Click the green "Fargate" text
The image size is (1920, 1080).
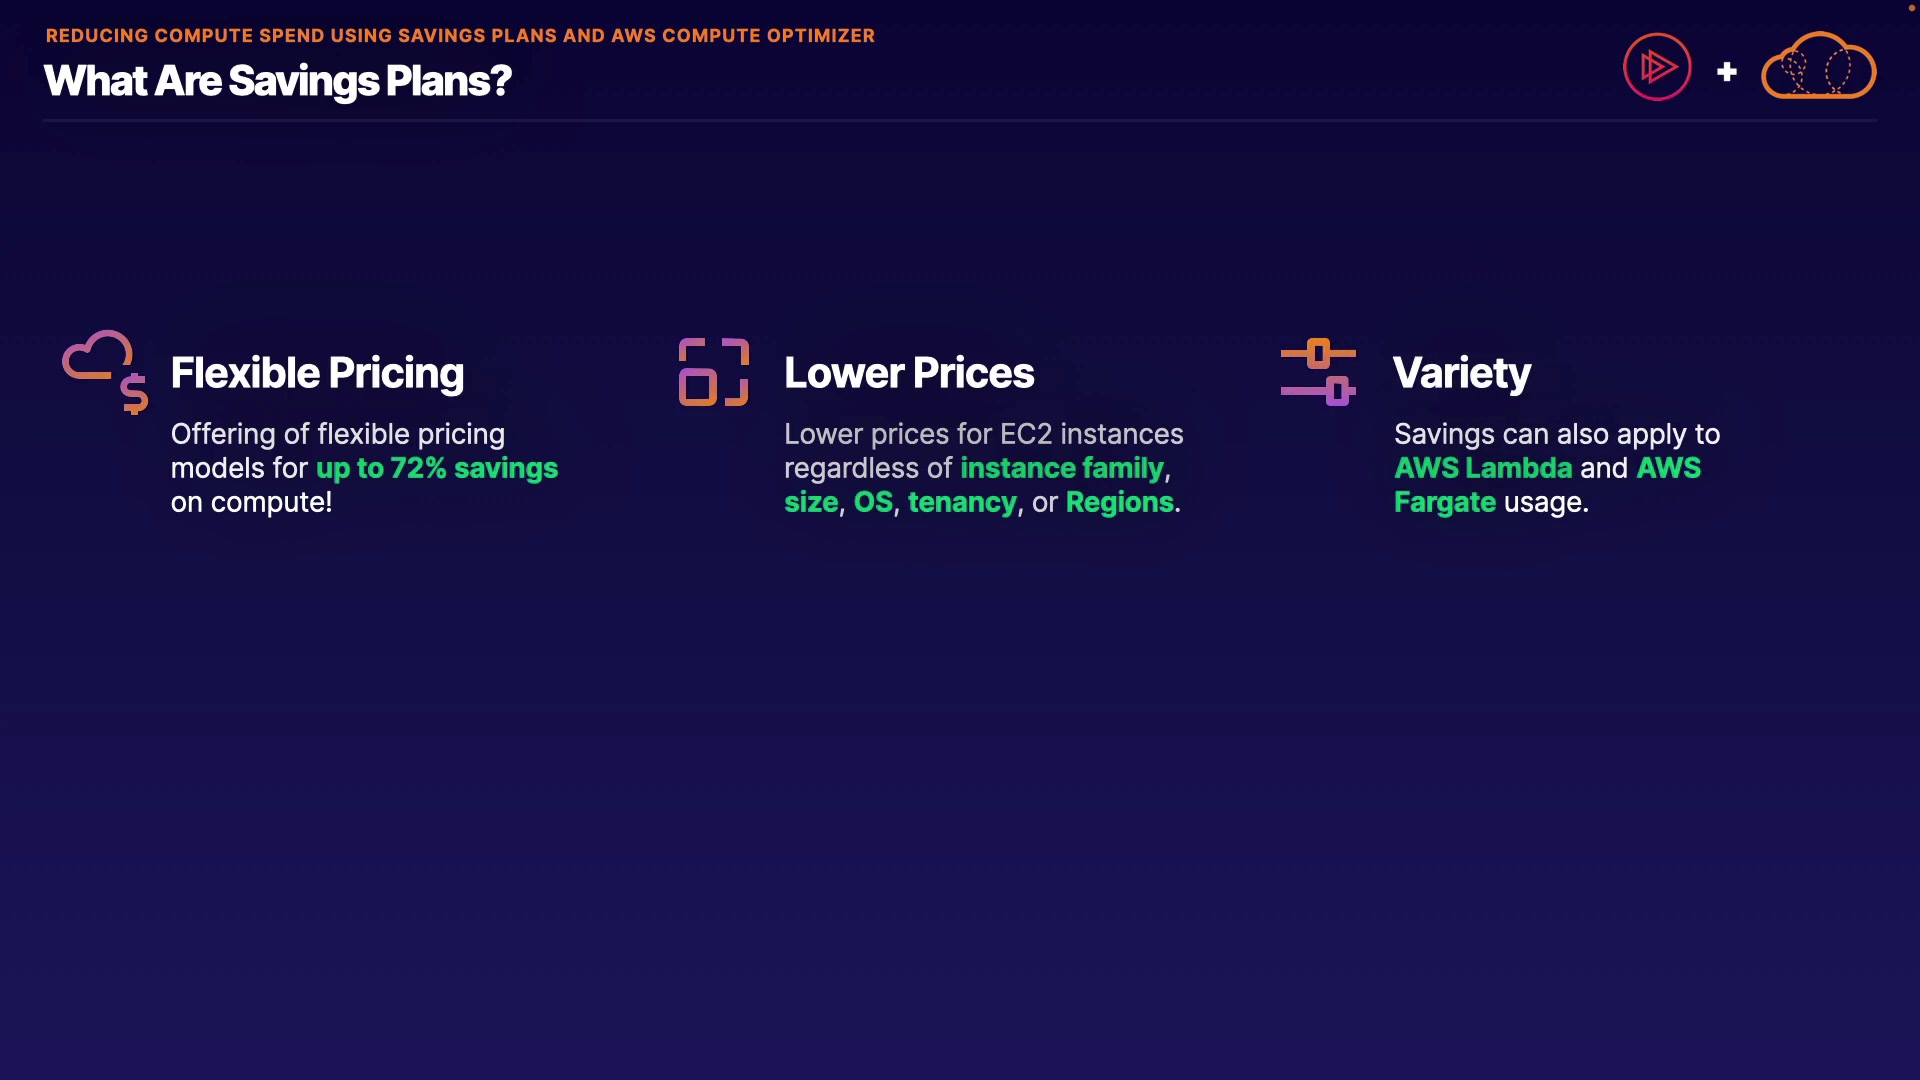click(1445, 502)
